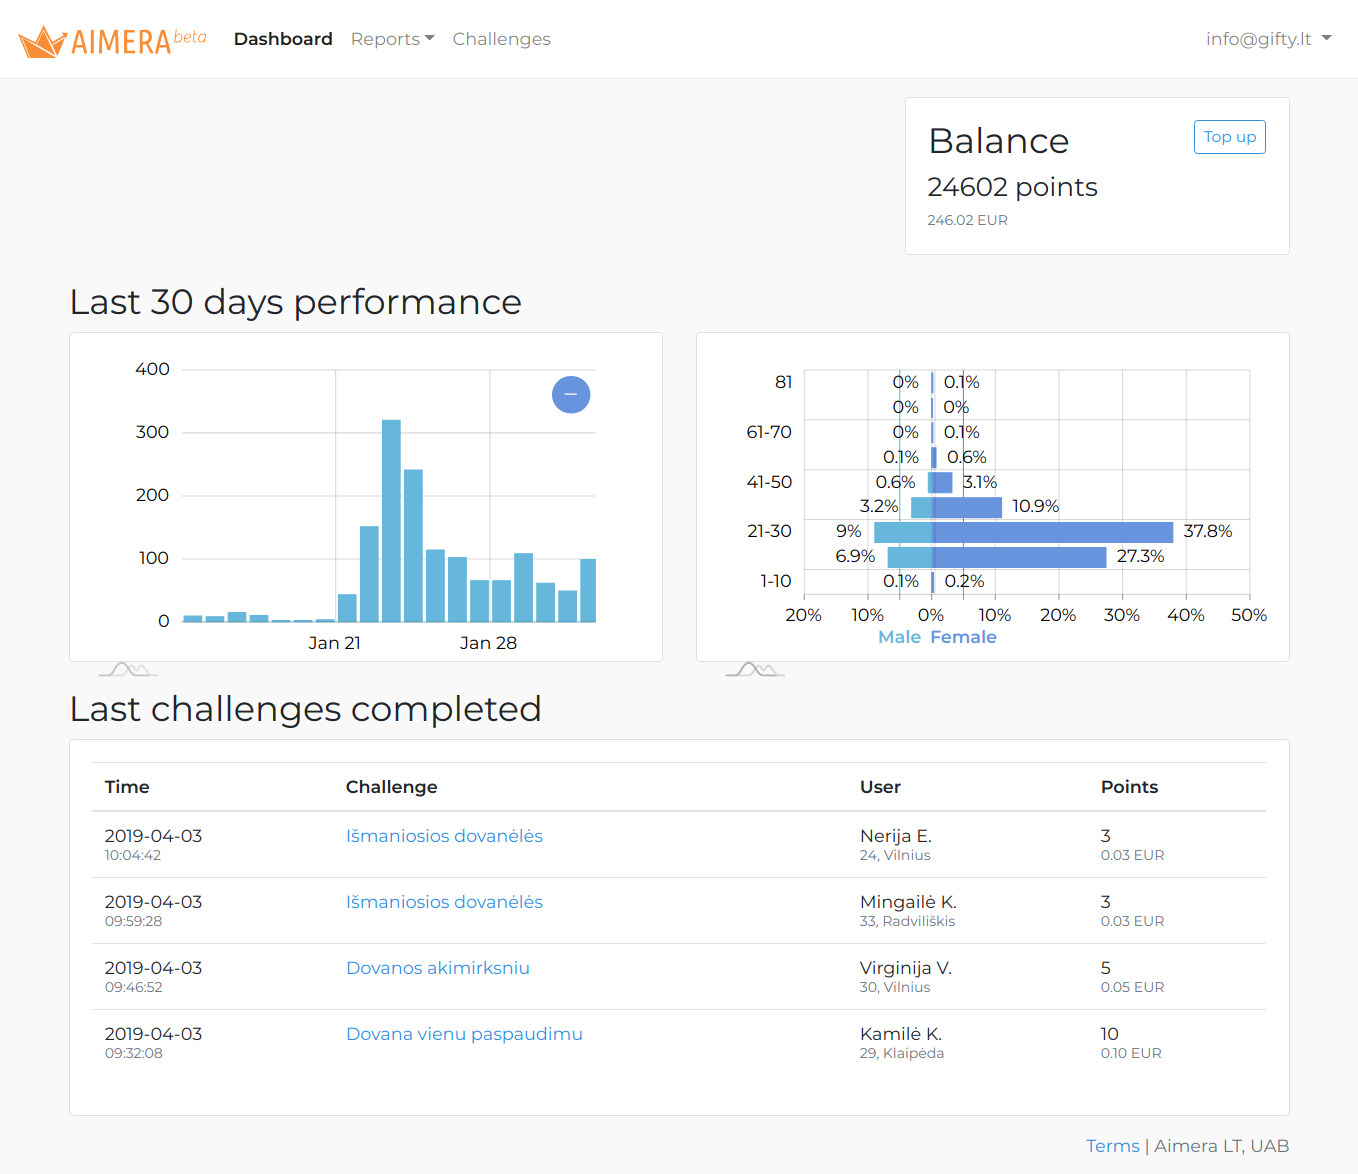Click the Points column header
Image resolution: width=1358 pixels, height=1174 pixels.
coord(1129,787)
